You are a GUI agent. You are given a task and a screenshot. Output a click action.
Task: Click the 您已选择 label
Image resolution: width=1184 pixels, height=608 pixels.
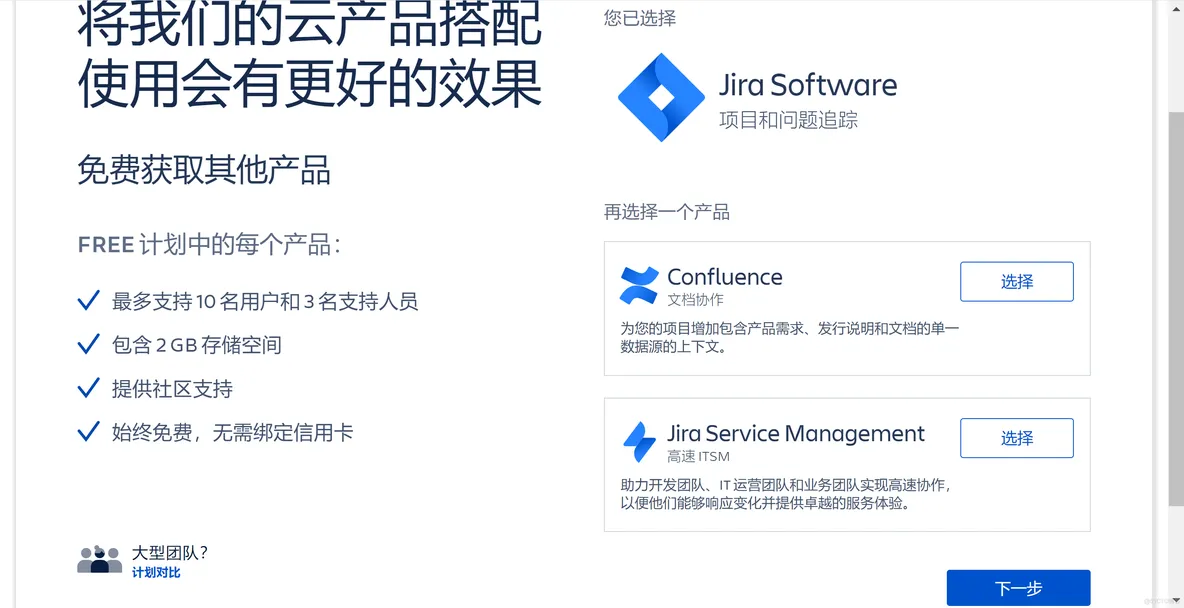point(640,18)
